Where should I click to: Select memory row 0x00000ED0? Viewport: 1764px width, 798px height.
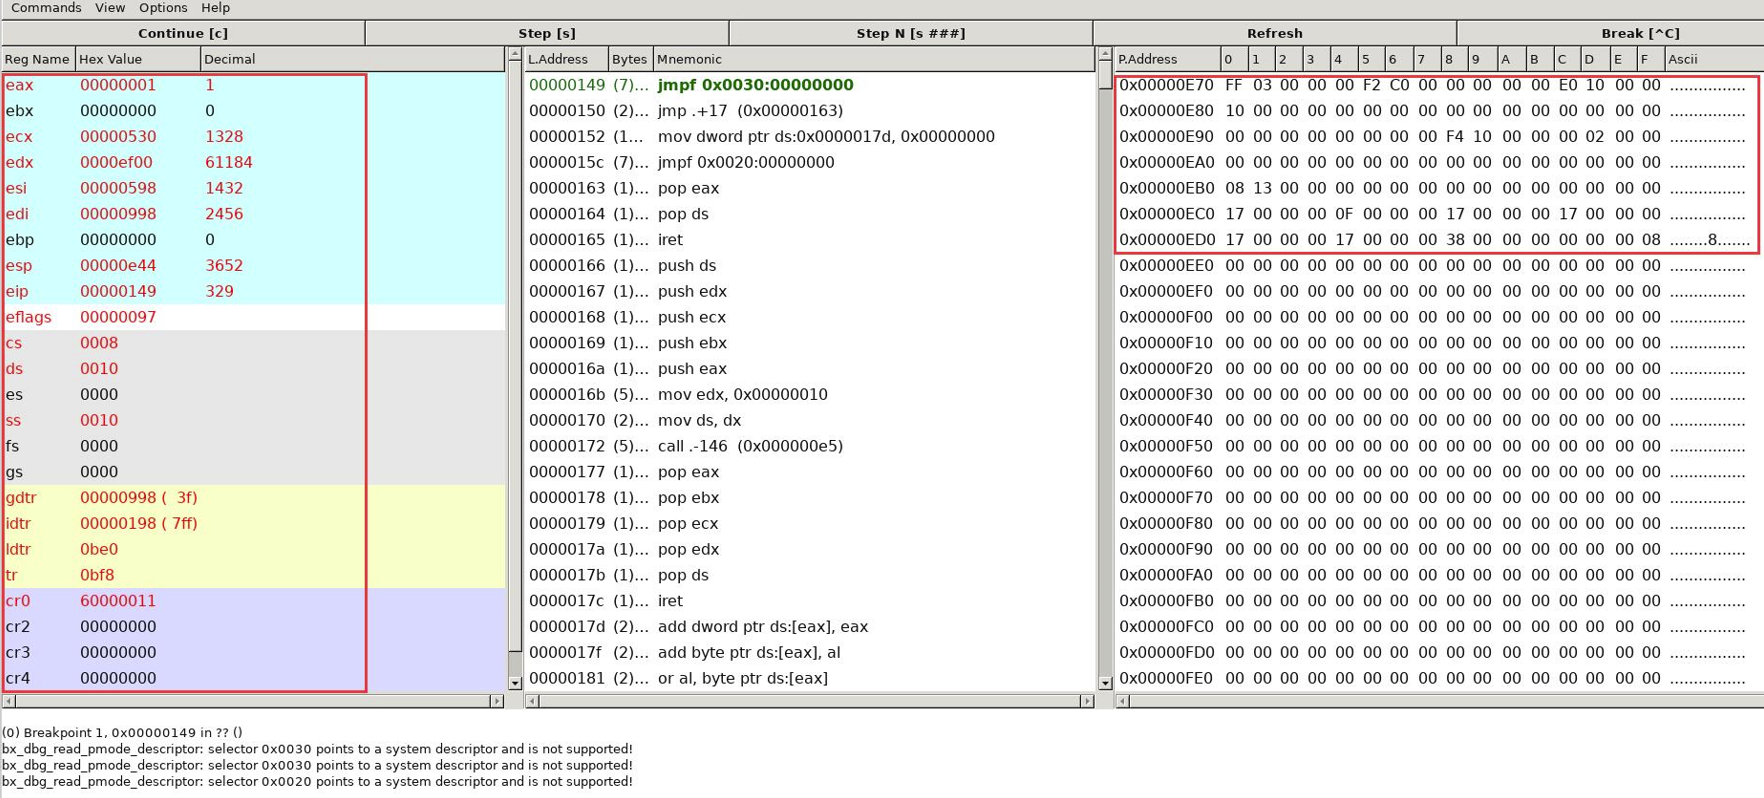click(x=1439, y=240)
